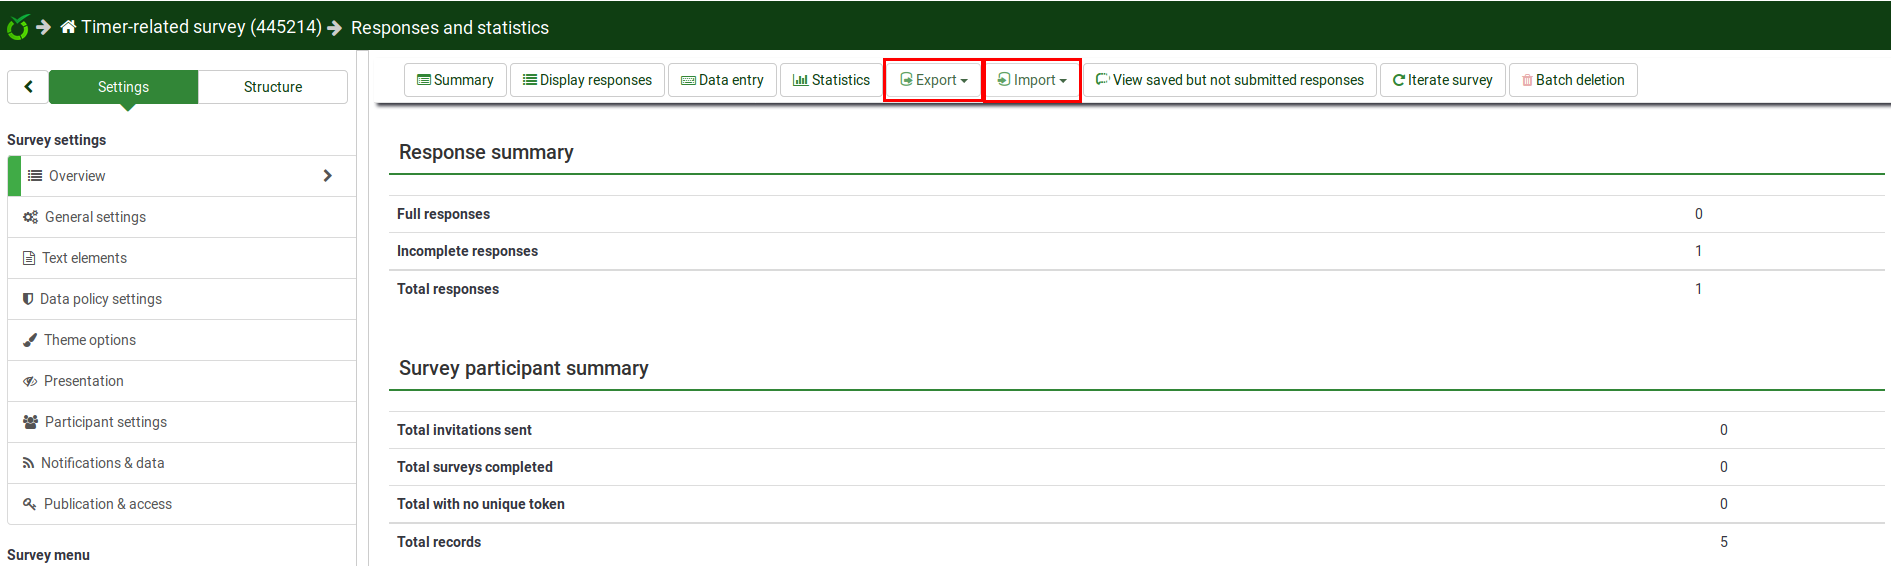
Task: Click the Participant settings users icon
Action: [30, 422]
